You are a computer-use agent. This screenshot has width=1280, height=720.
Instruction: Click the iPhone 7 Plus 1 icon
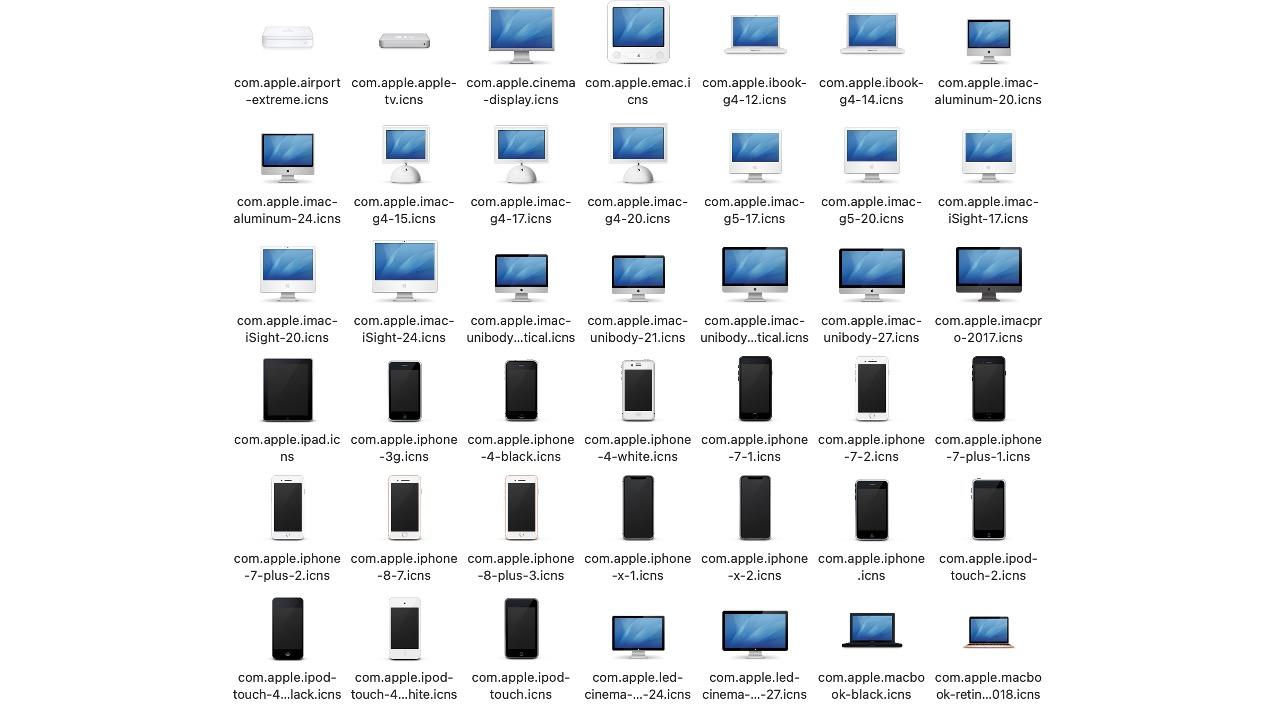tap(989, 388)
